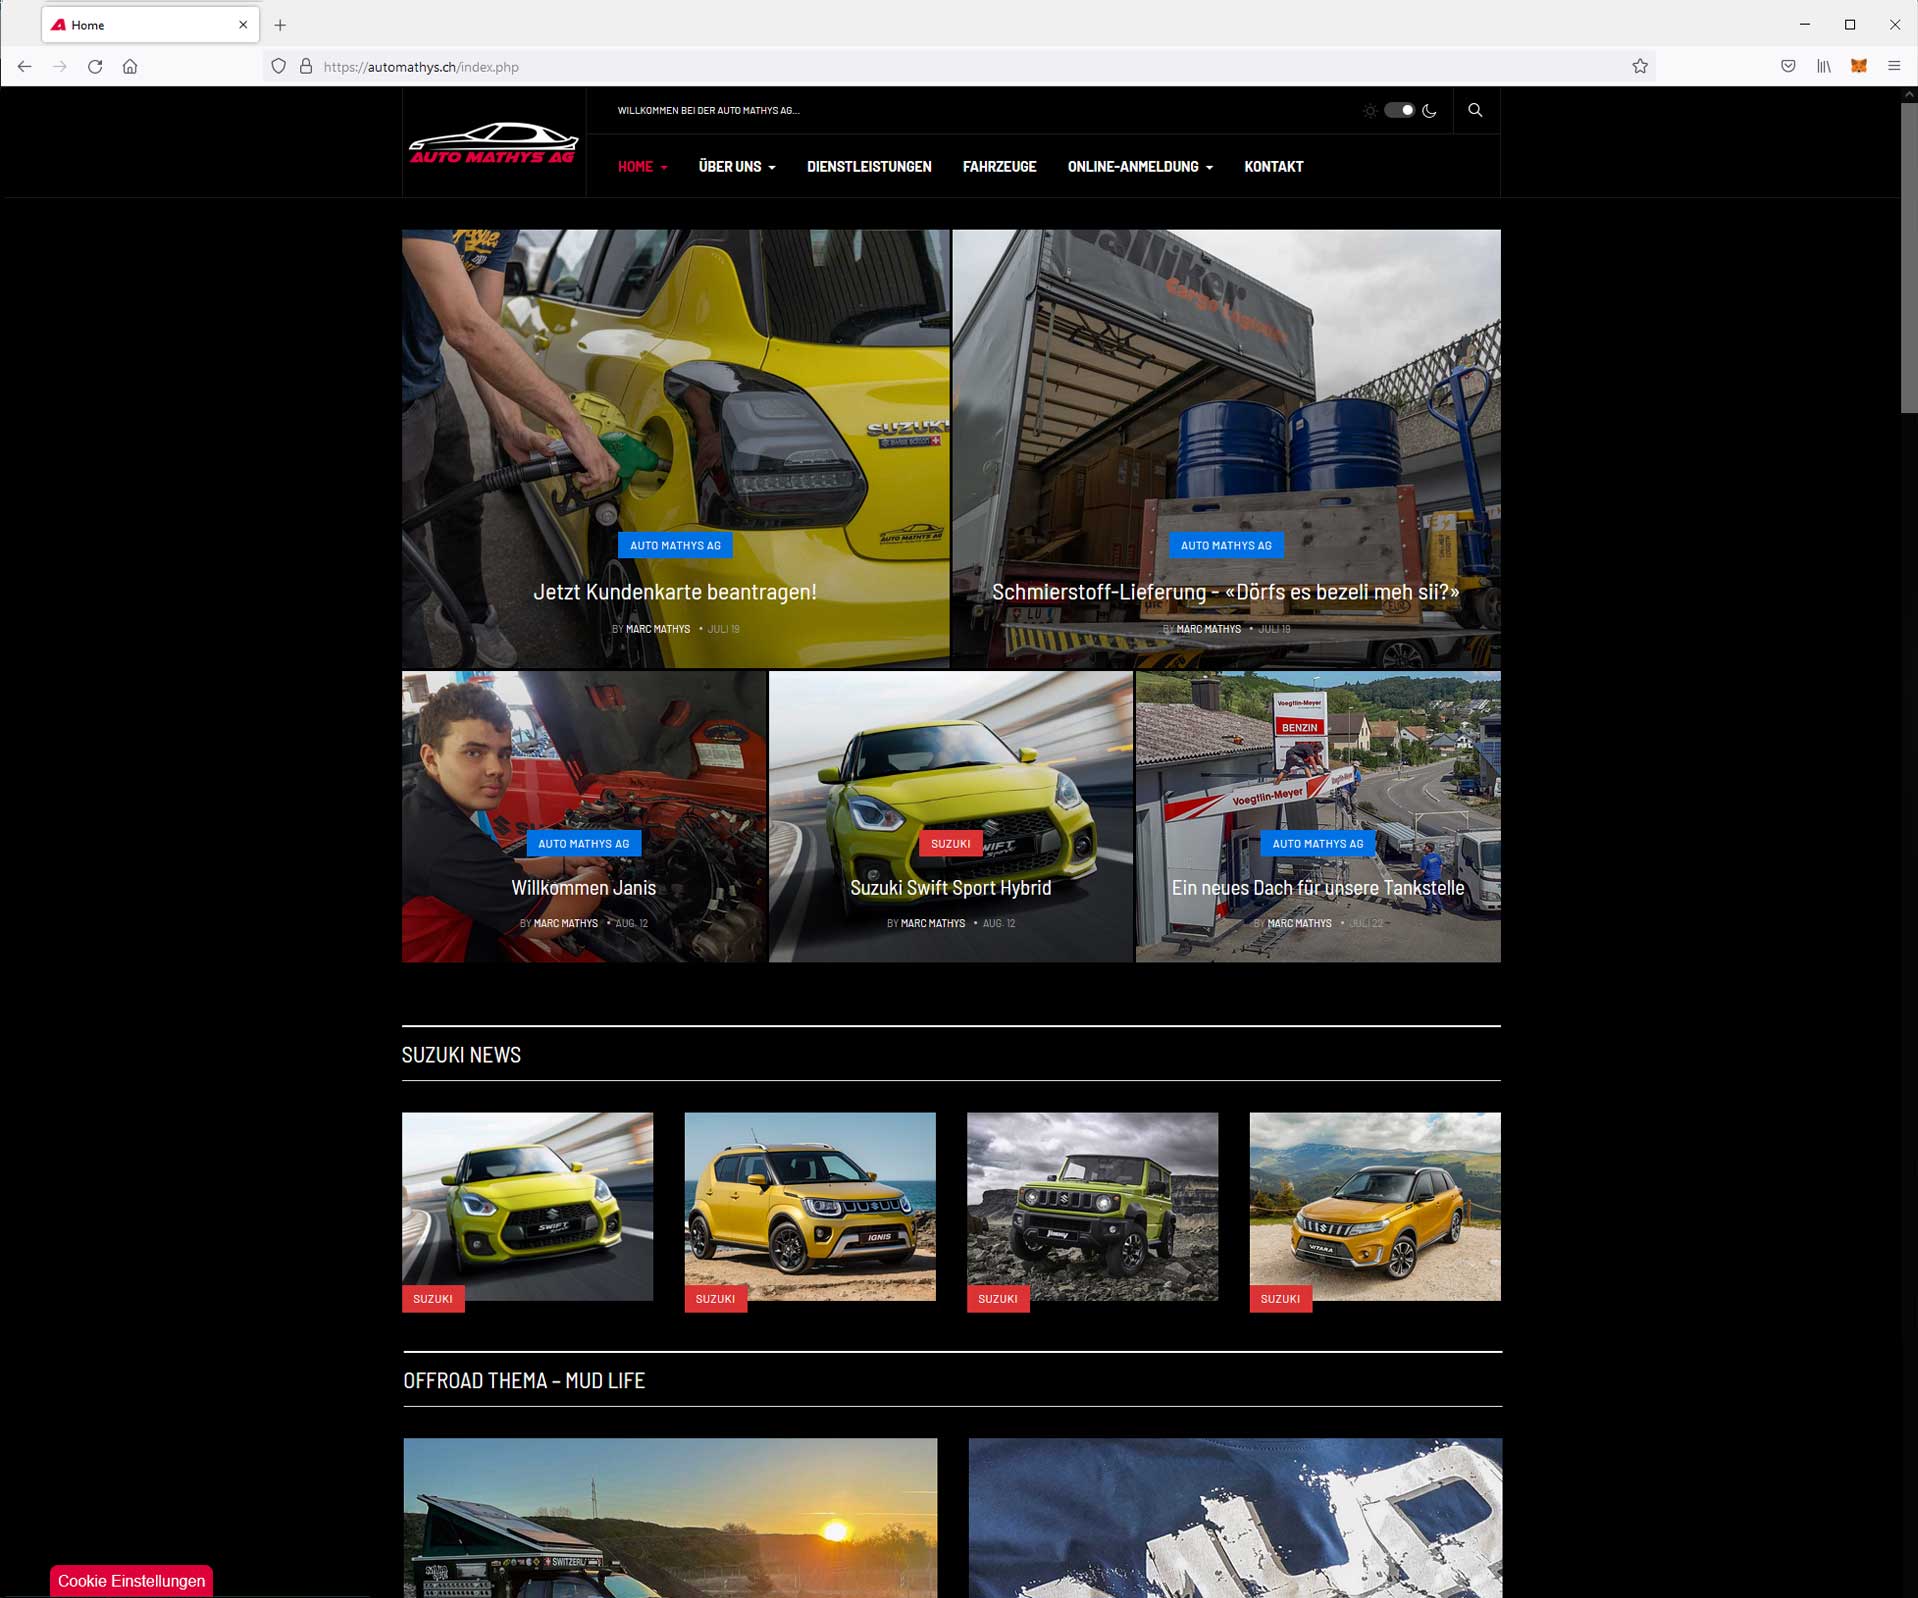Click the tracking protection shield icon
Viewport: 1918px width, 1598px height.
[x=279, y=67]
